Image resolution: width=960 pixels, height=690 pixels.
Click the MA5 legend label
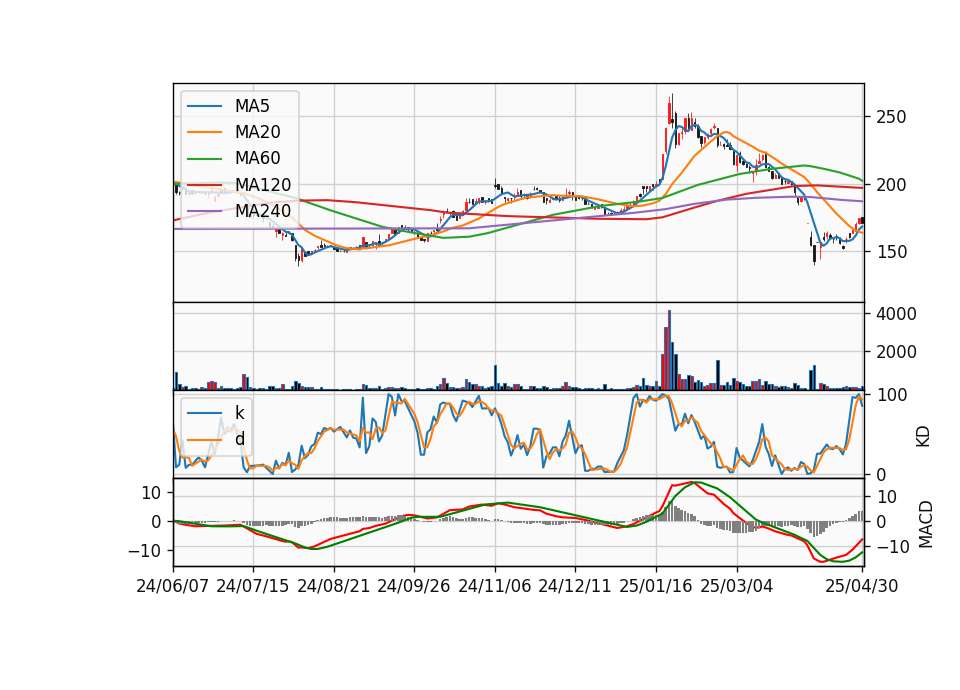[x=252, y=106]
